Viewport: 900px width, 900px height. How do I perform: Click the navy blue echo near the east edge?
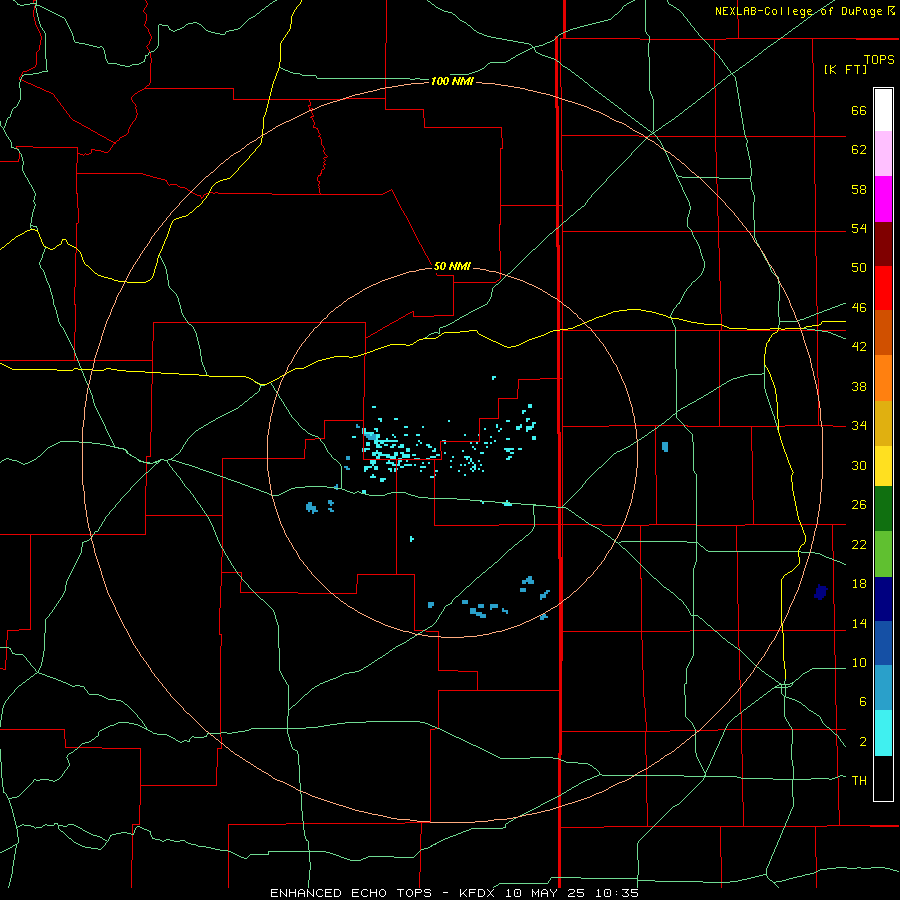820,592
